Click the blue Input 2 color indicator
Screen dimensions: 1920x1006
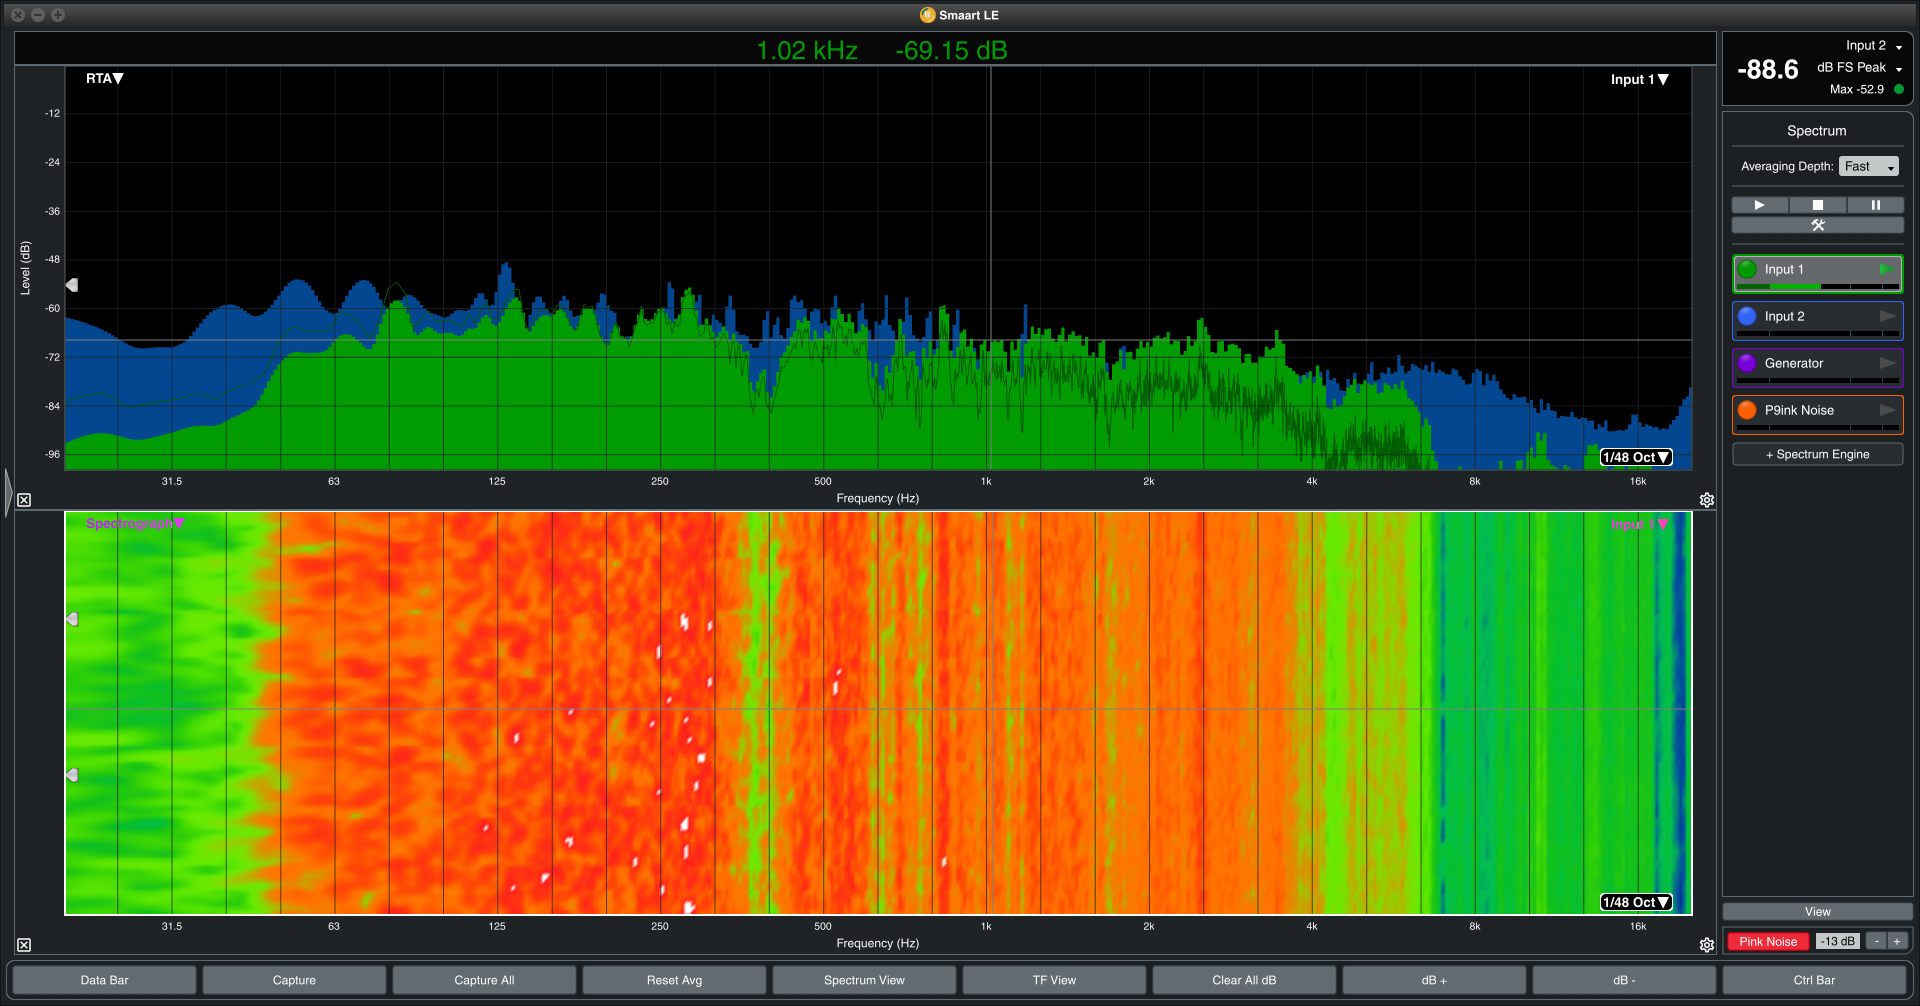[1747, 316]
